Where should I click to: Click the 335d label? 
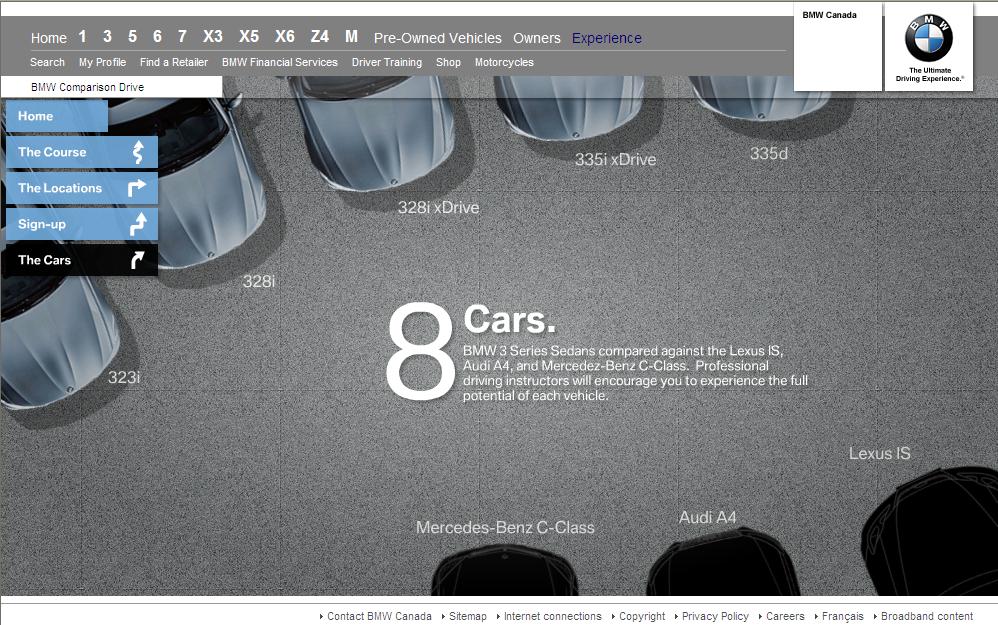pos(768,153)
